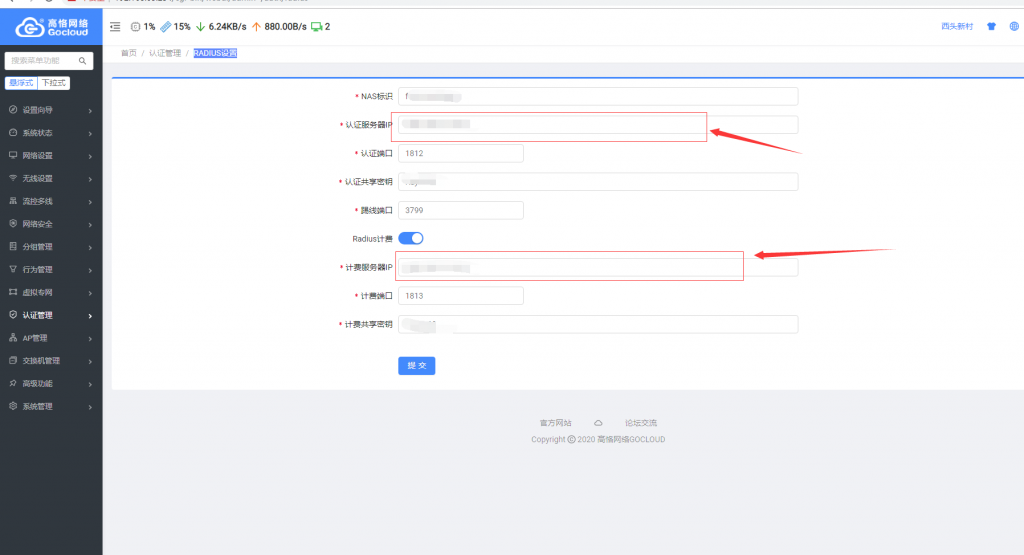Click the 西头新村 user name at top right
Viewport: 1024px width, 555px height.
(957, 27)
